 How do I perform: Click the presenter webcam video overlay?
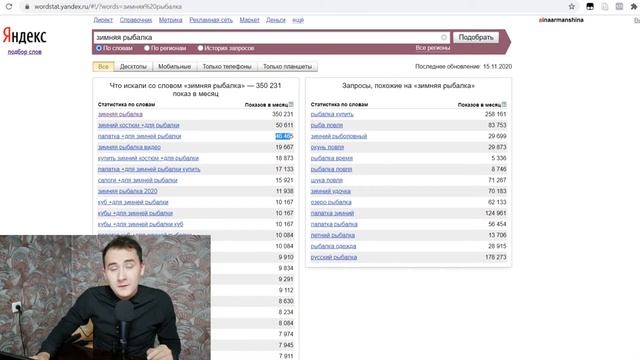click(x=105, y=298)
